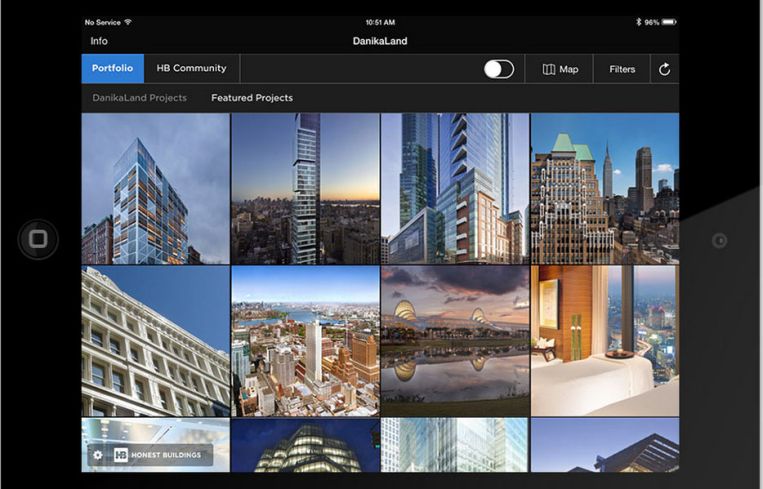
Task: Tap the Honest Buildings HB logo
Action: [x=122, y=455]
